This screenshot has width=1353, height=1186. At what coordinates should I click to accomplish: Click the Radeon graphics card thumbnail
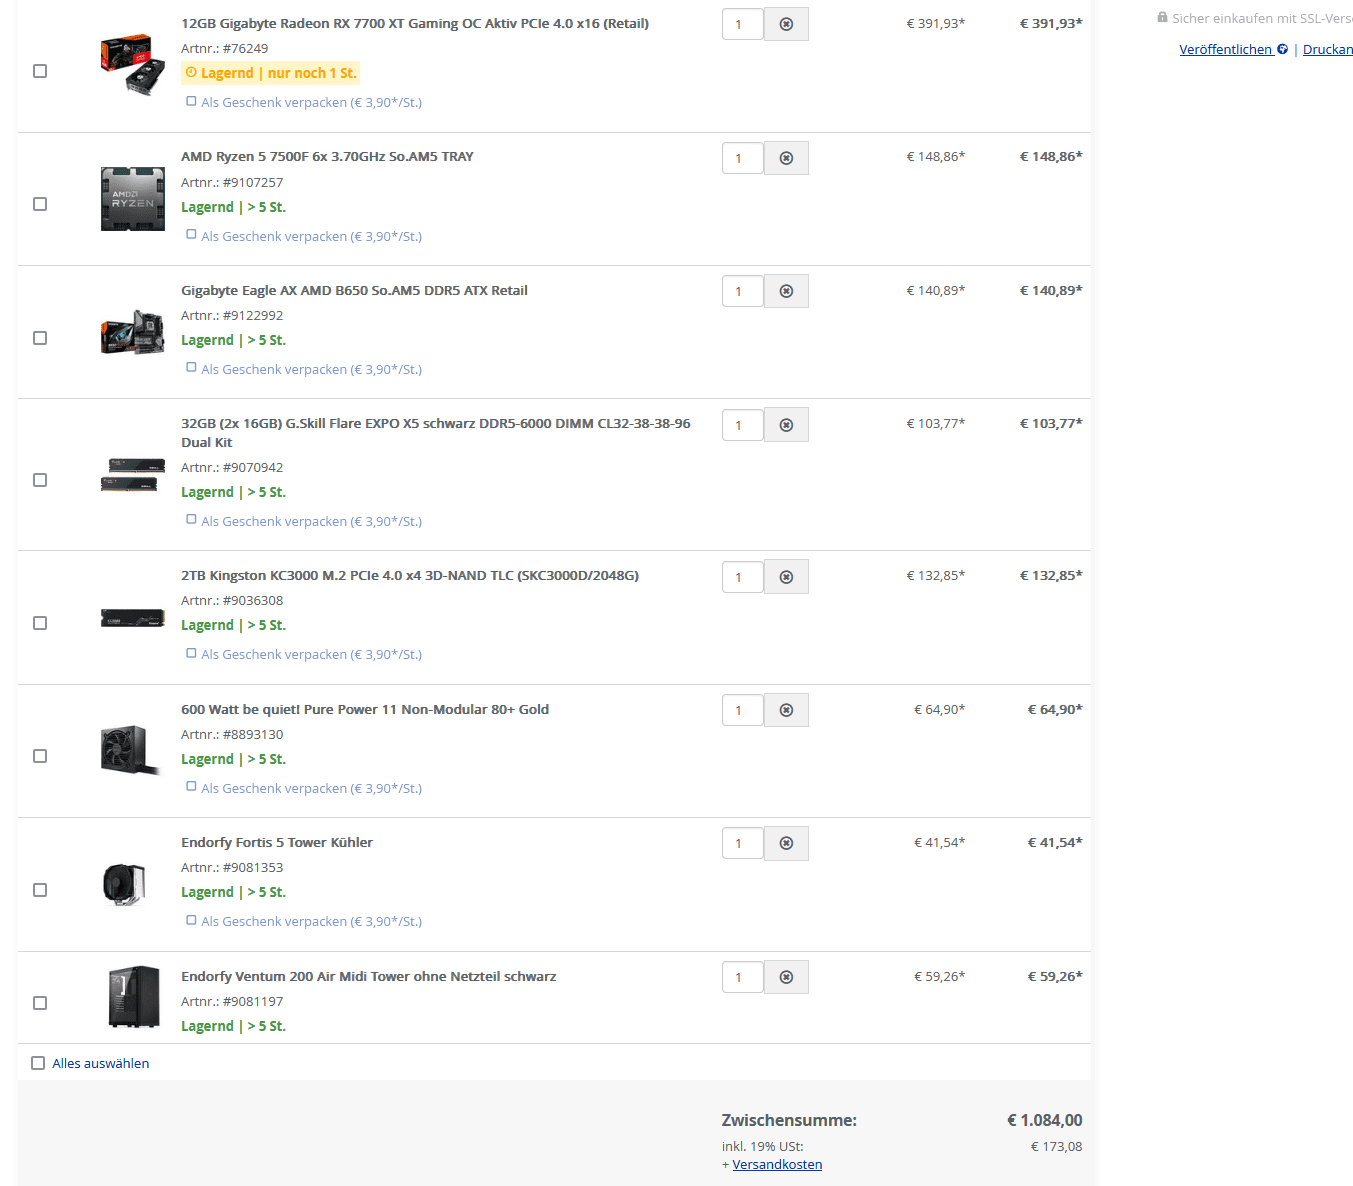pos(132,64)
